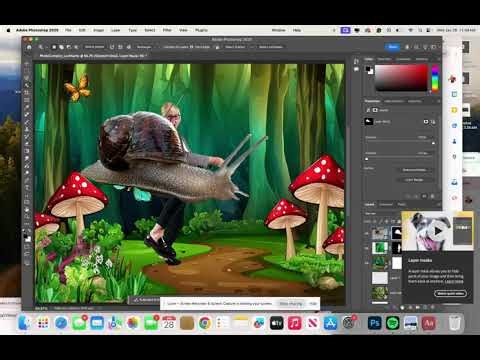The height and width of the screenshot is (360, 480).
Task: Click Learn more link in tooltip
Action: coord(454,281)
